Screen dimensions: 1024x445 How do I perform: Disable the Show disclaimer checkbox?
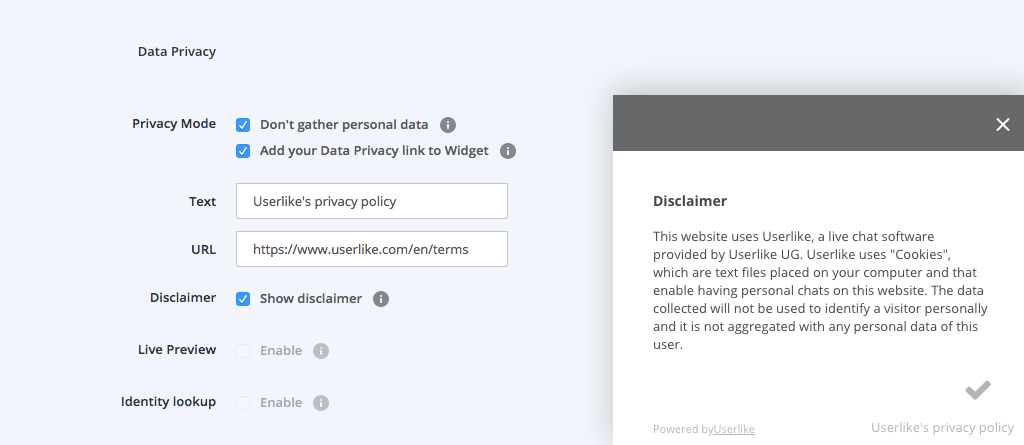[243, 299]
